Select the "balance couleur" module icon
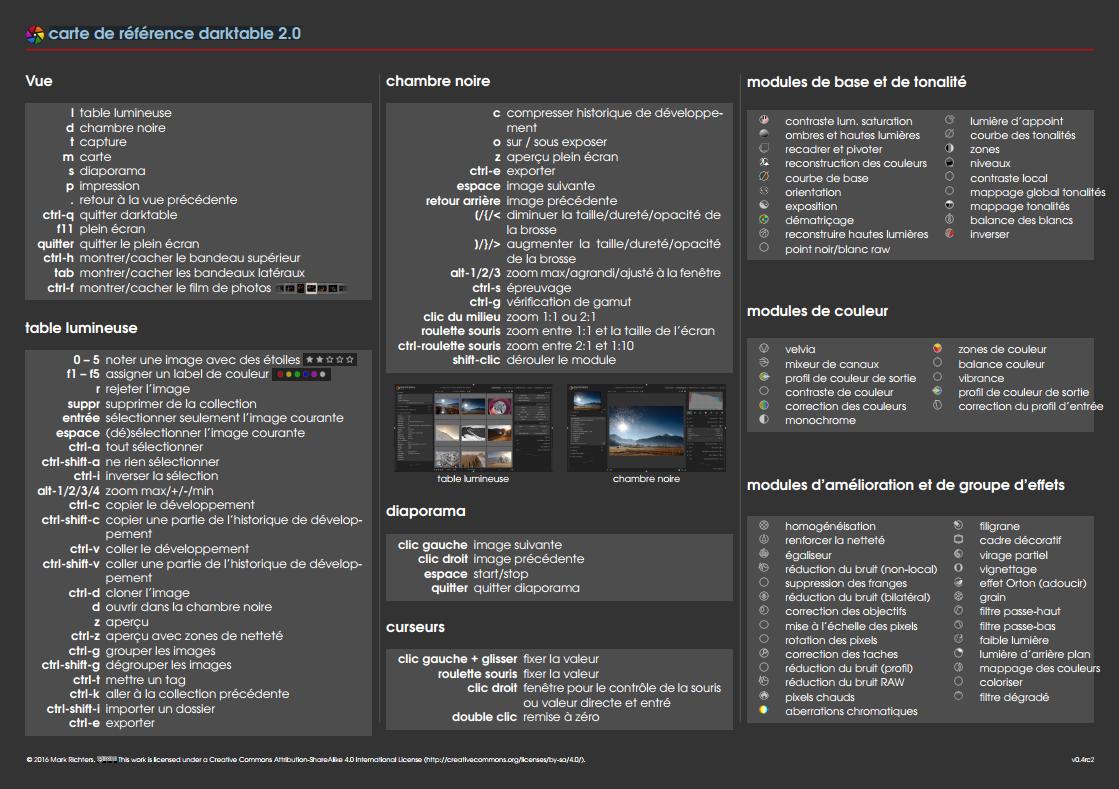The image size is (1119, 789). 937,363
